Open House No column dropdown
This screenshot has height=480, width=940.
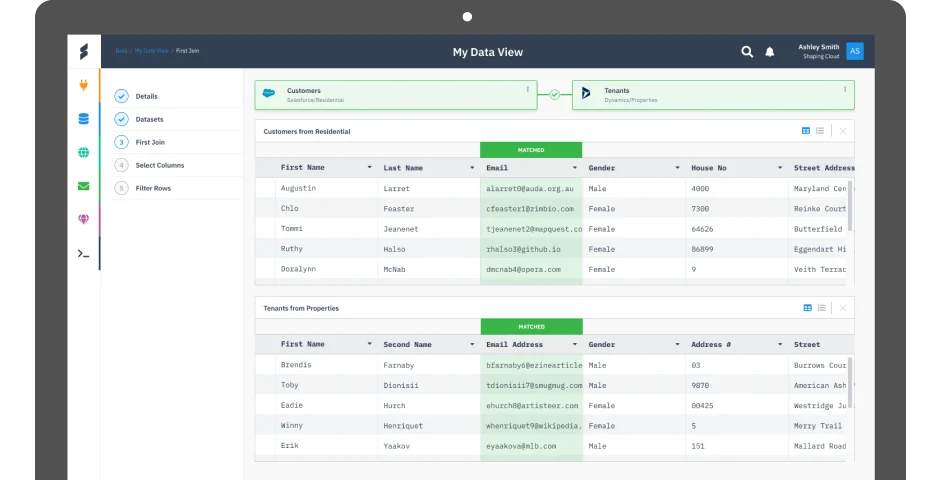(780, 168)
